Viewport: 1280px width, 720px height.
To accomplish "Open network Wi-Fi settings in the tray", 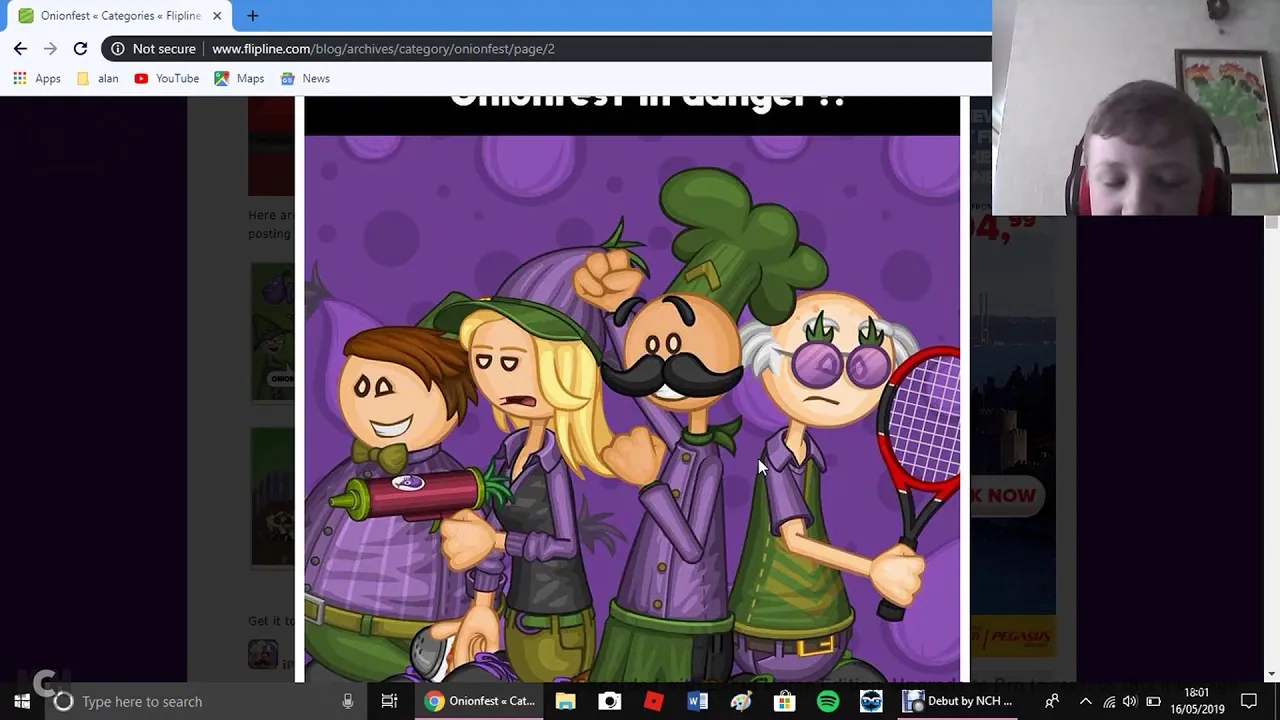I will (1109, 701).
